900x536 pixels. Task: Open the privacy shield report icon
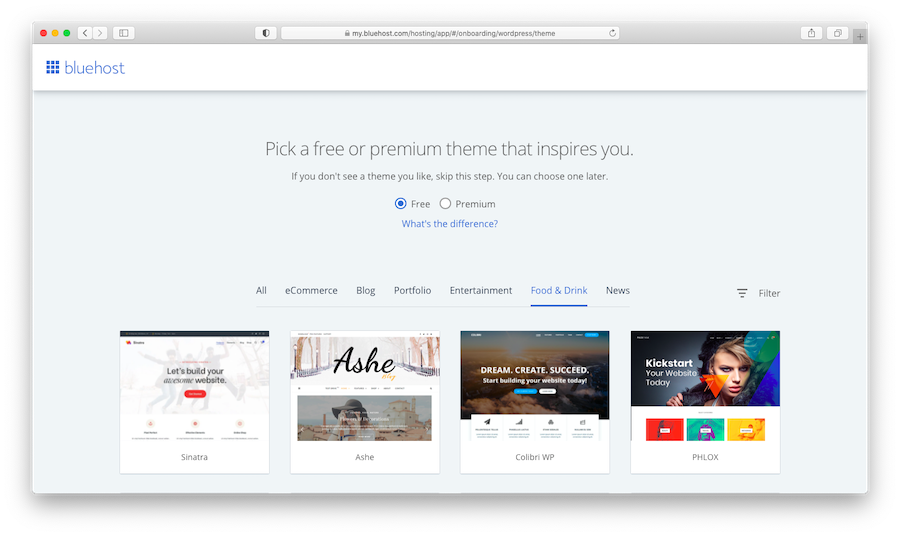pyautogui.click(x=266, y=33)
